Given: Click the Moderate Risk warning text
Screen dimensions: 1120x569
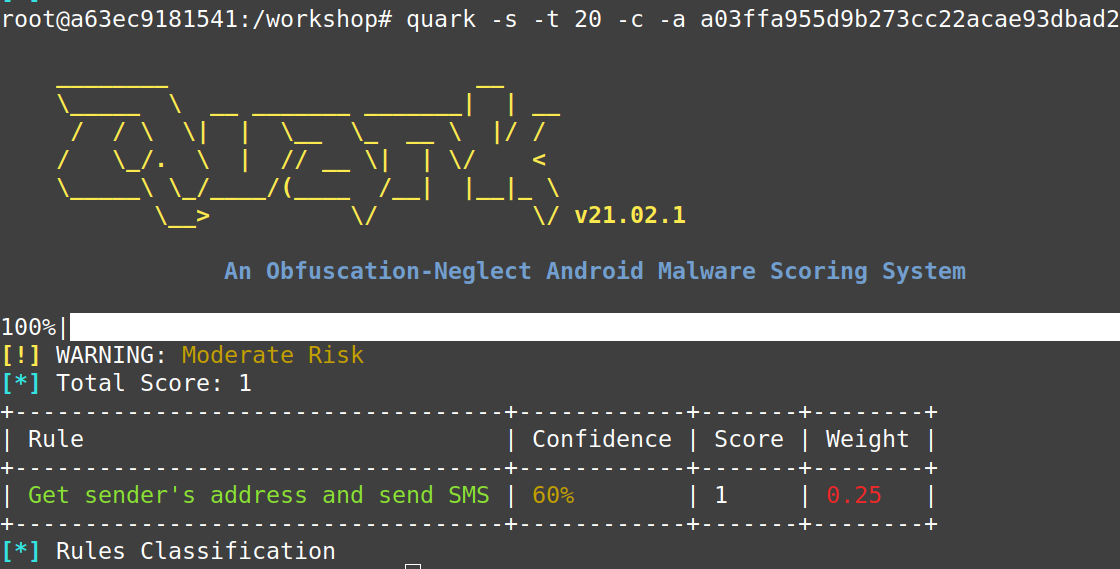Looking at the screenshot, I should coord(273,355).
